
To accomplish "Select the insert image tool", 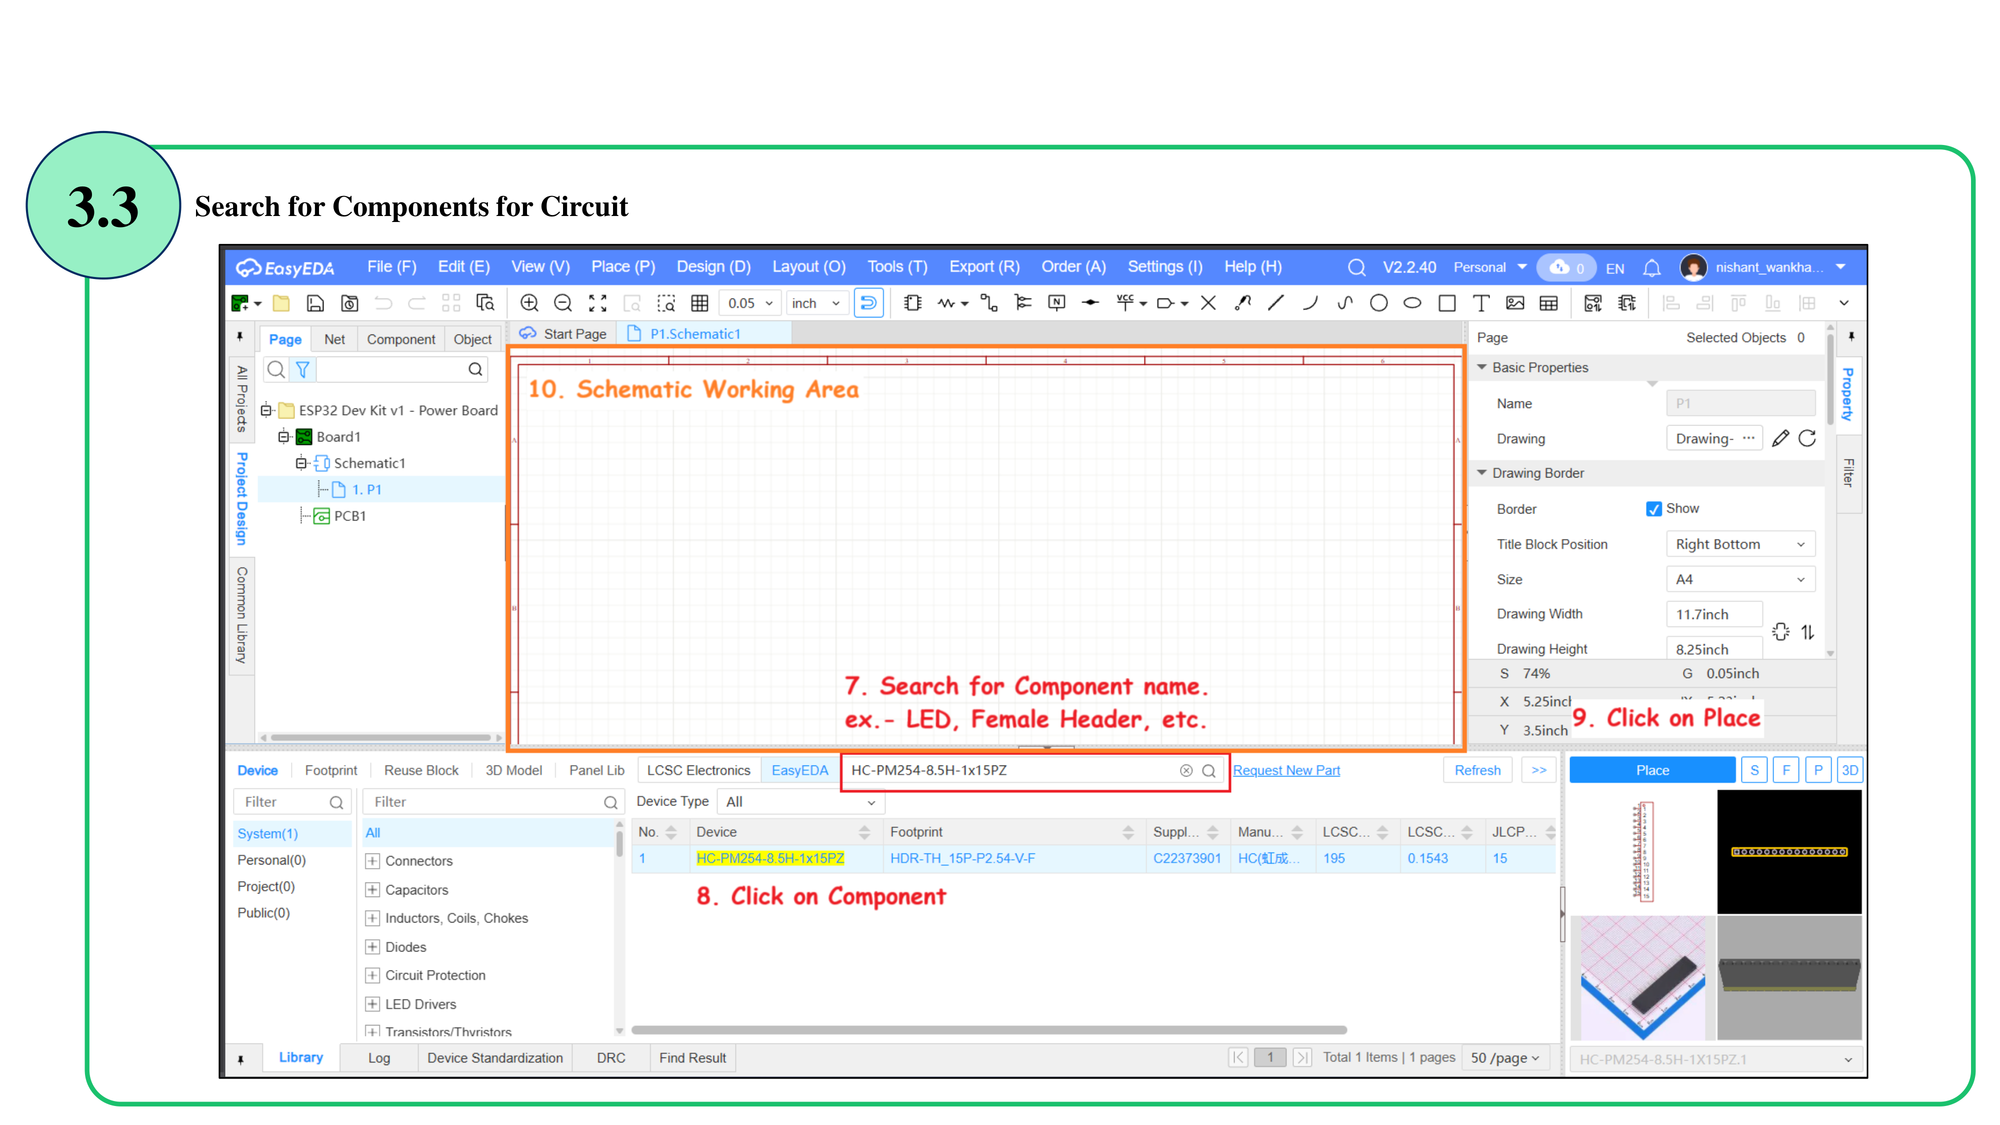I will (1515, 303).
